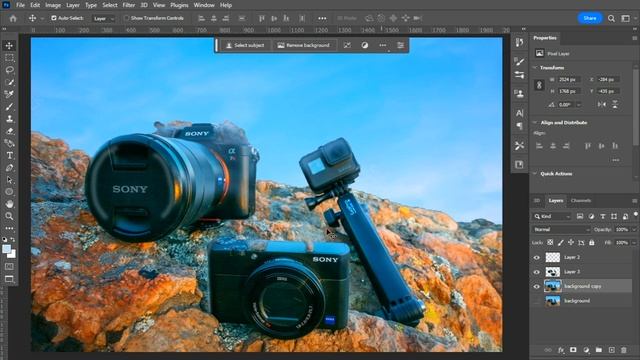Select the Layers tab
This screenshot has height=360, width=640.
[556, 200]
